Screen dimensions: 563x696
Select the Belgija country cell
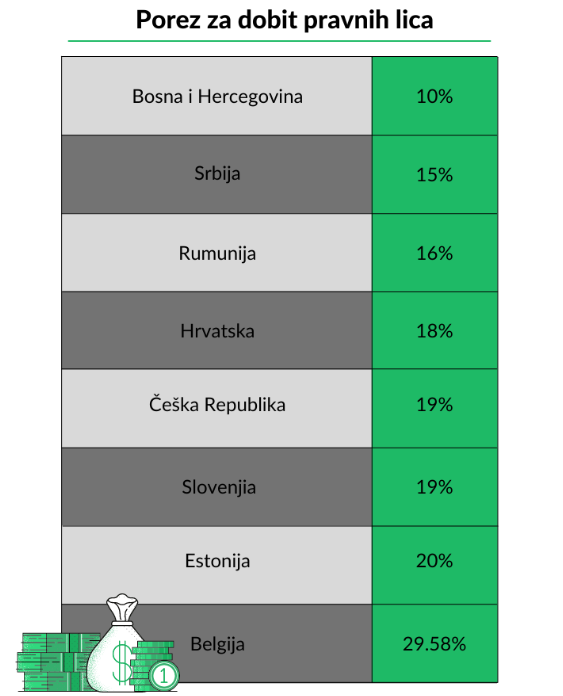(217, 644)
